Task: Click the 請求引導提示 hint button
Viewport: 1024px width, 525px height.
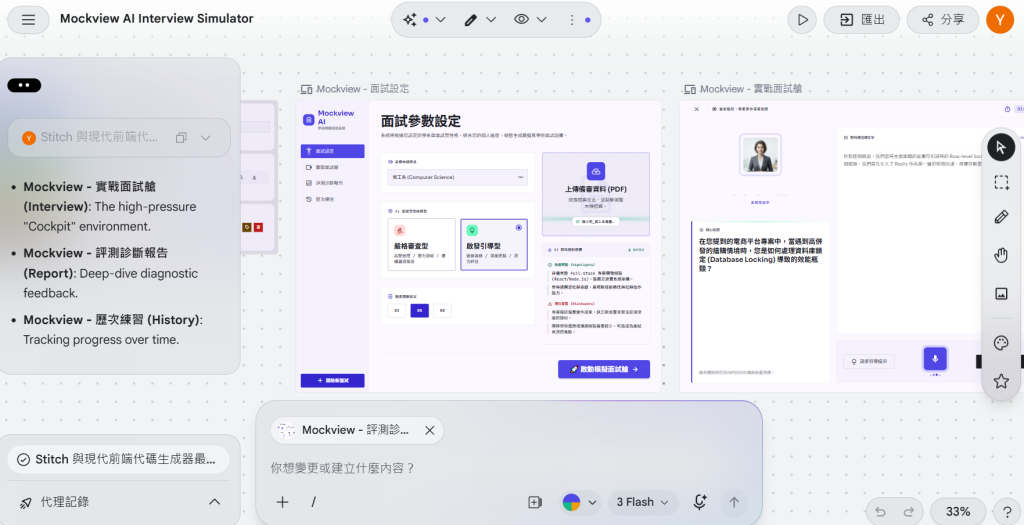Action: click(x=869, y=361)
